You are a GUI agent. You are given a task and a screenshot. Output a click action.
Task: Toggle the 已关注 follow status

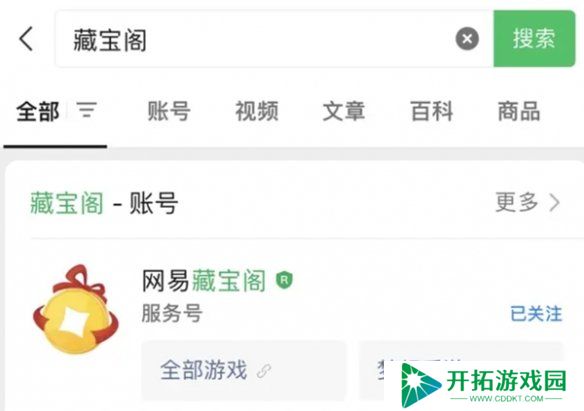536,313
